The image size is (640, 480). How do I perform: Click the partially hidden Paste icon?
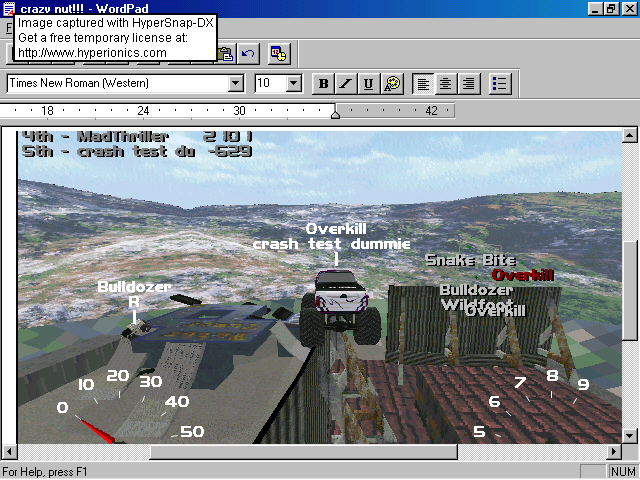coord(227,54)
